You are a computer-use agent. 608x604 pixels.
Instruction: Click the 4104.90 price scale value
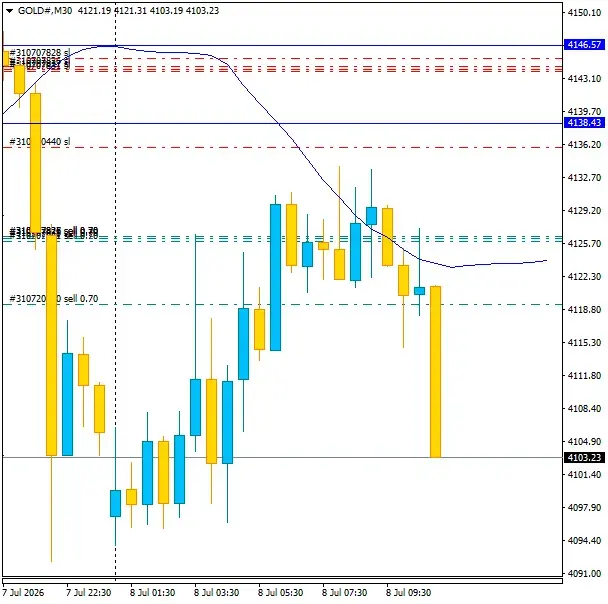(x=584, y=442)
